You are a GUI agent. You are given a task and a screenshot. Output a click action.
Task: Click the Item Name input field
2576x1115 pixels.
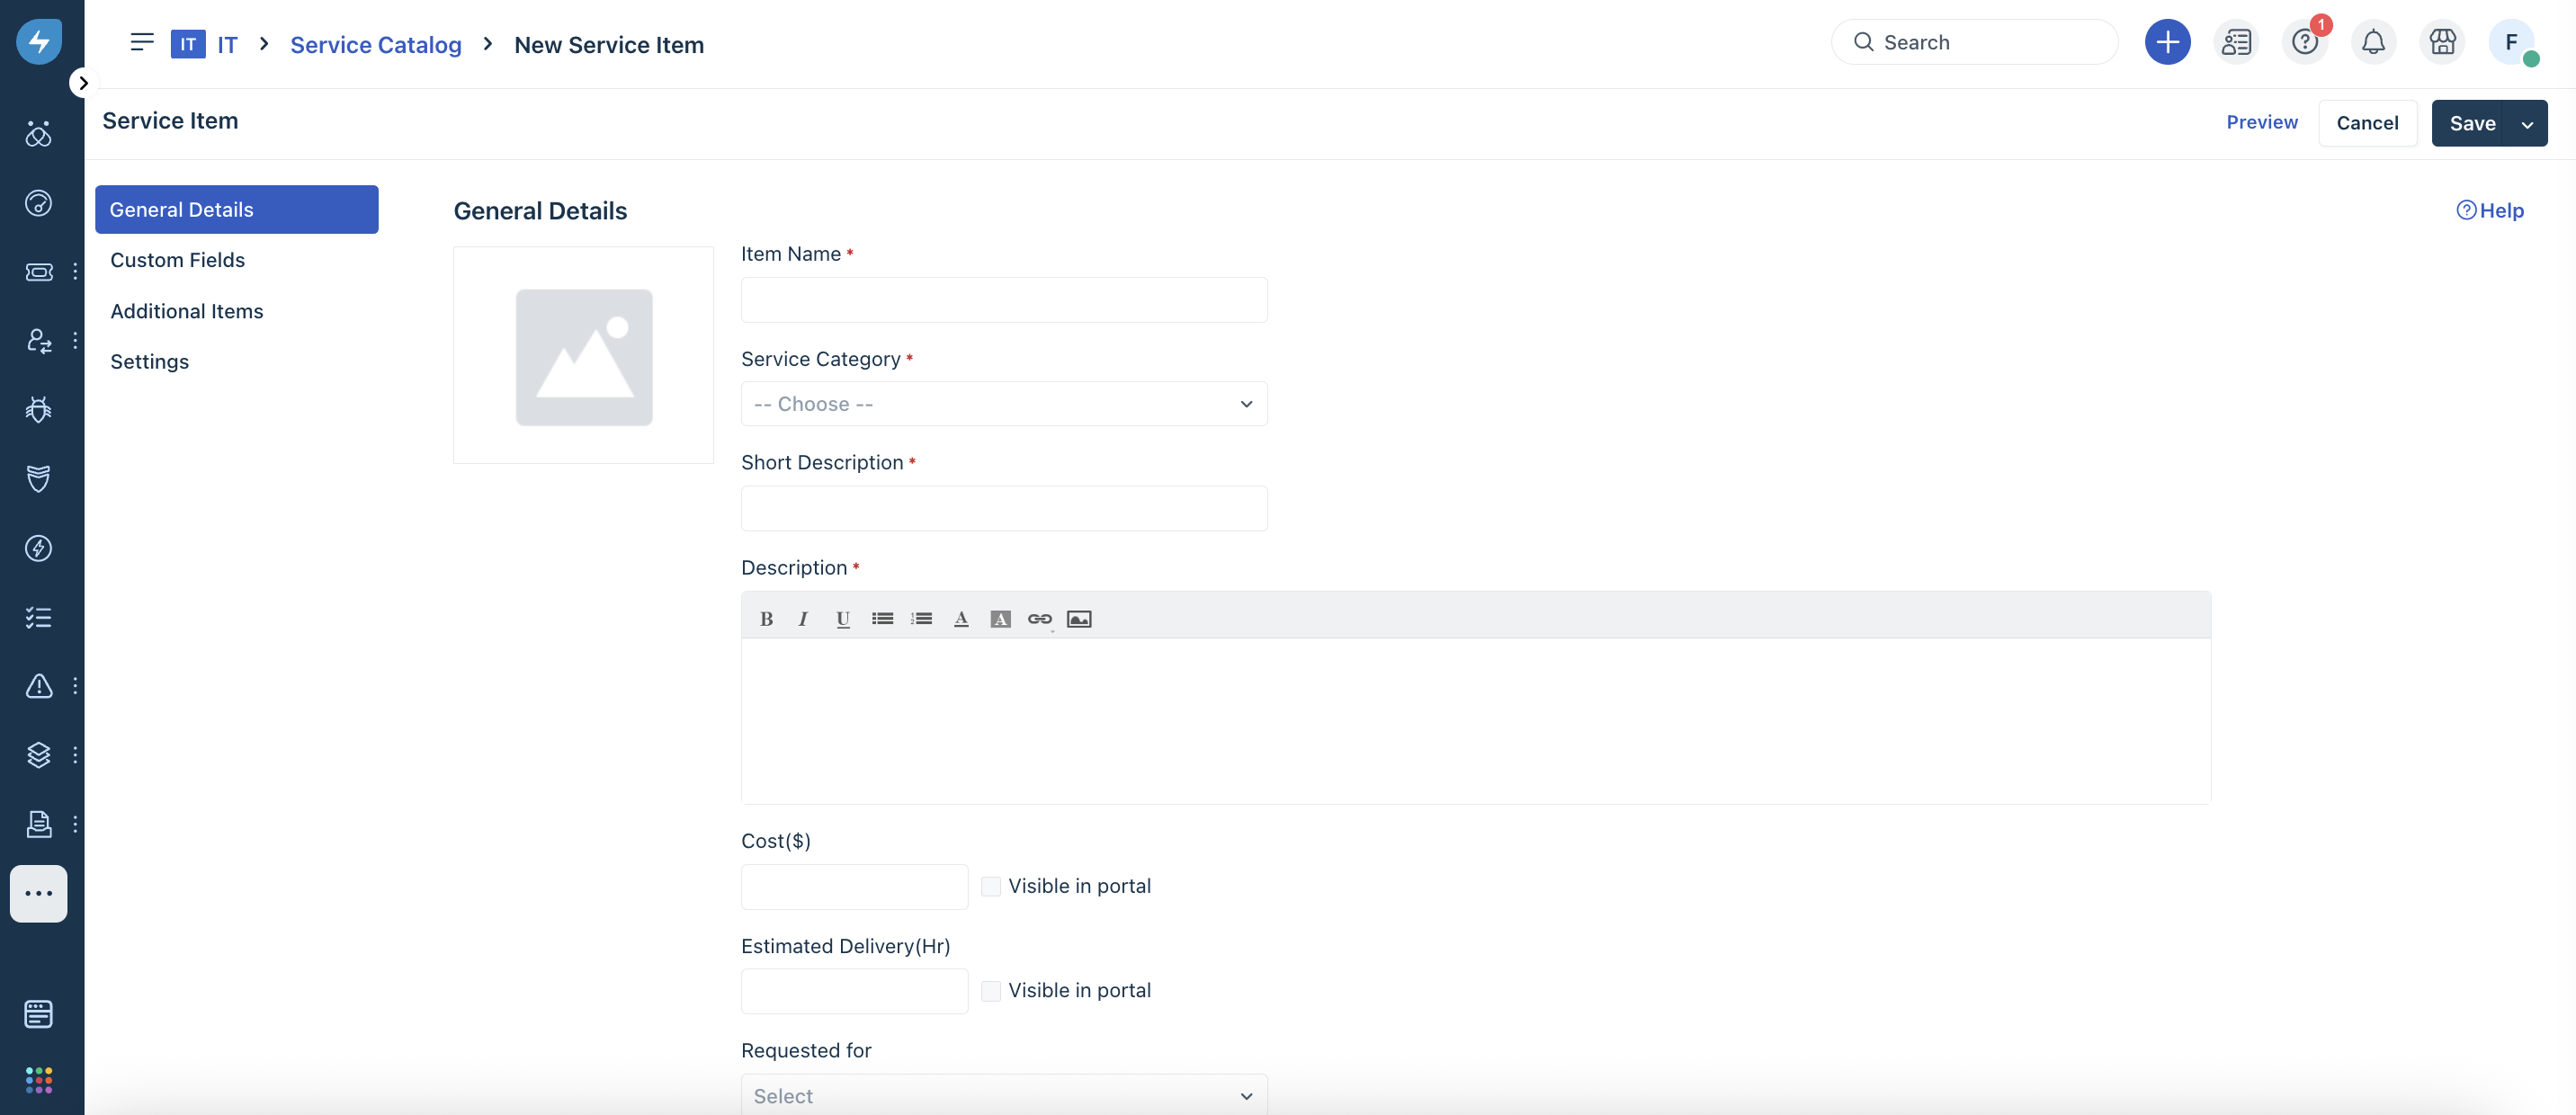tap(1003, 300)
